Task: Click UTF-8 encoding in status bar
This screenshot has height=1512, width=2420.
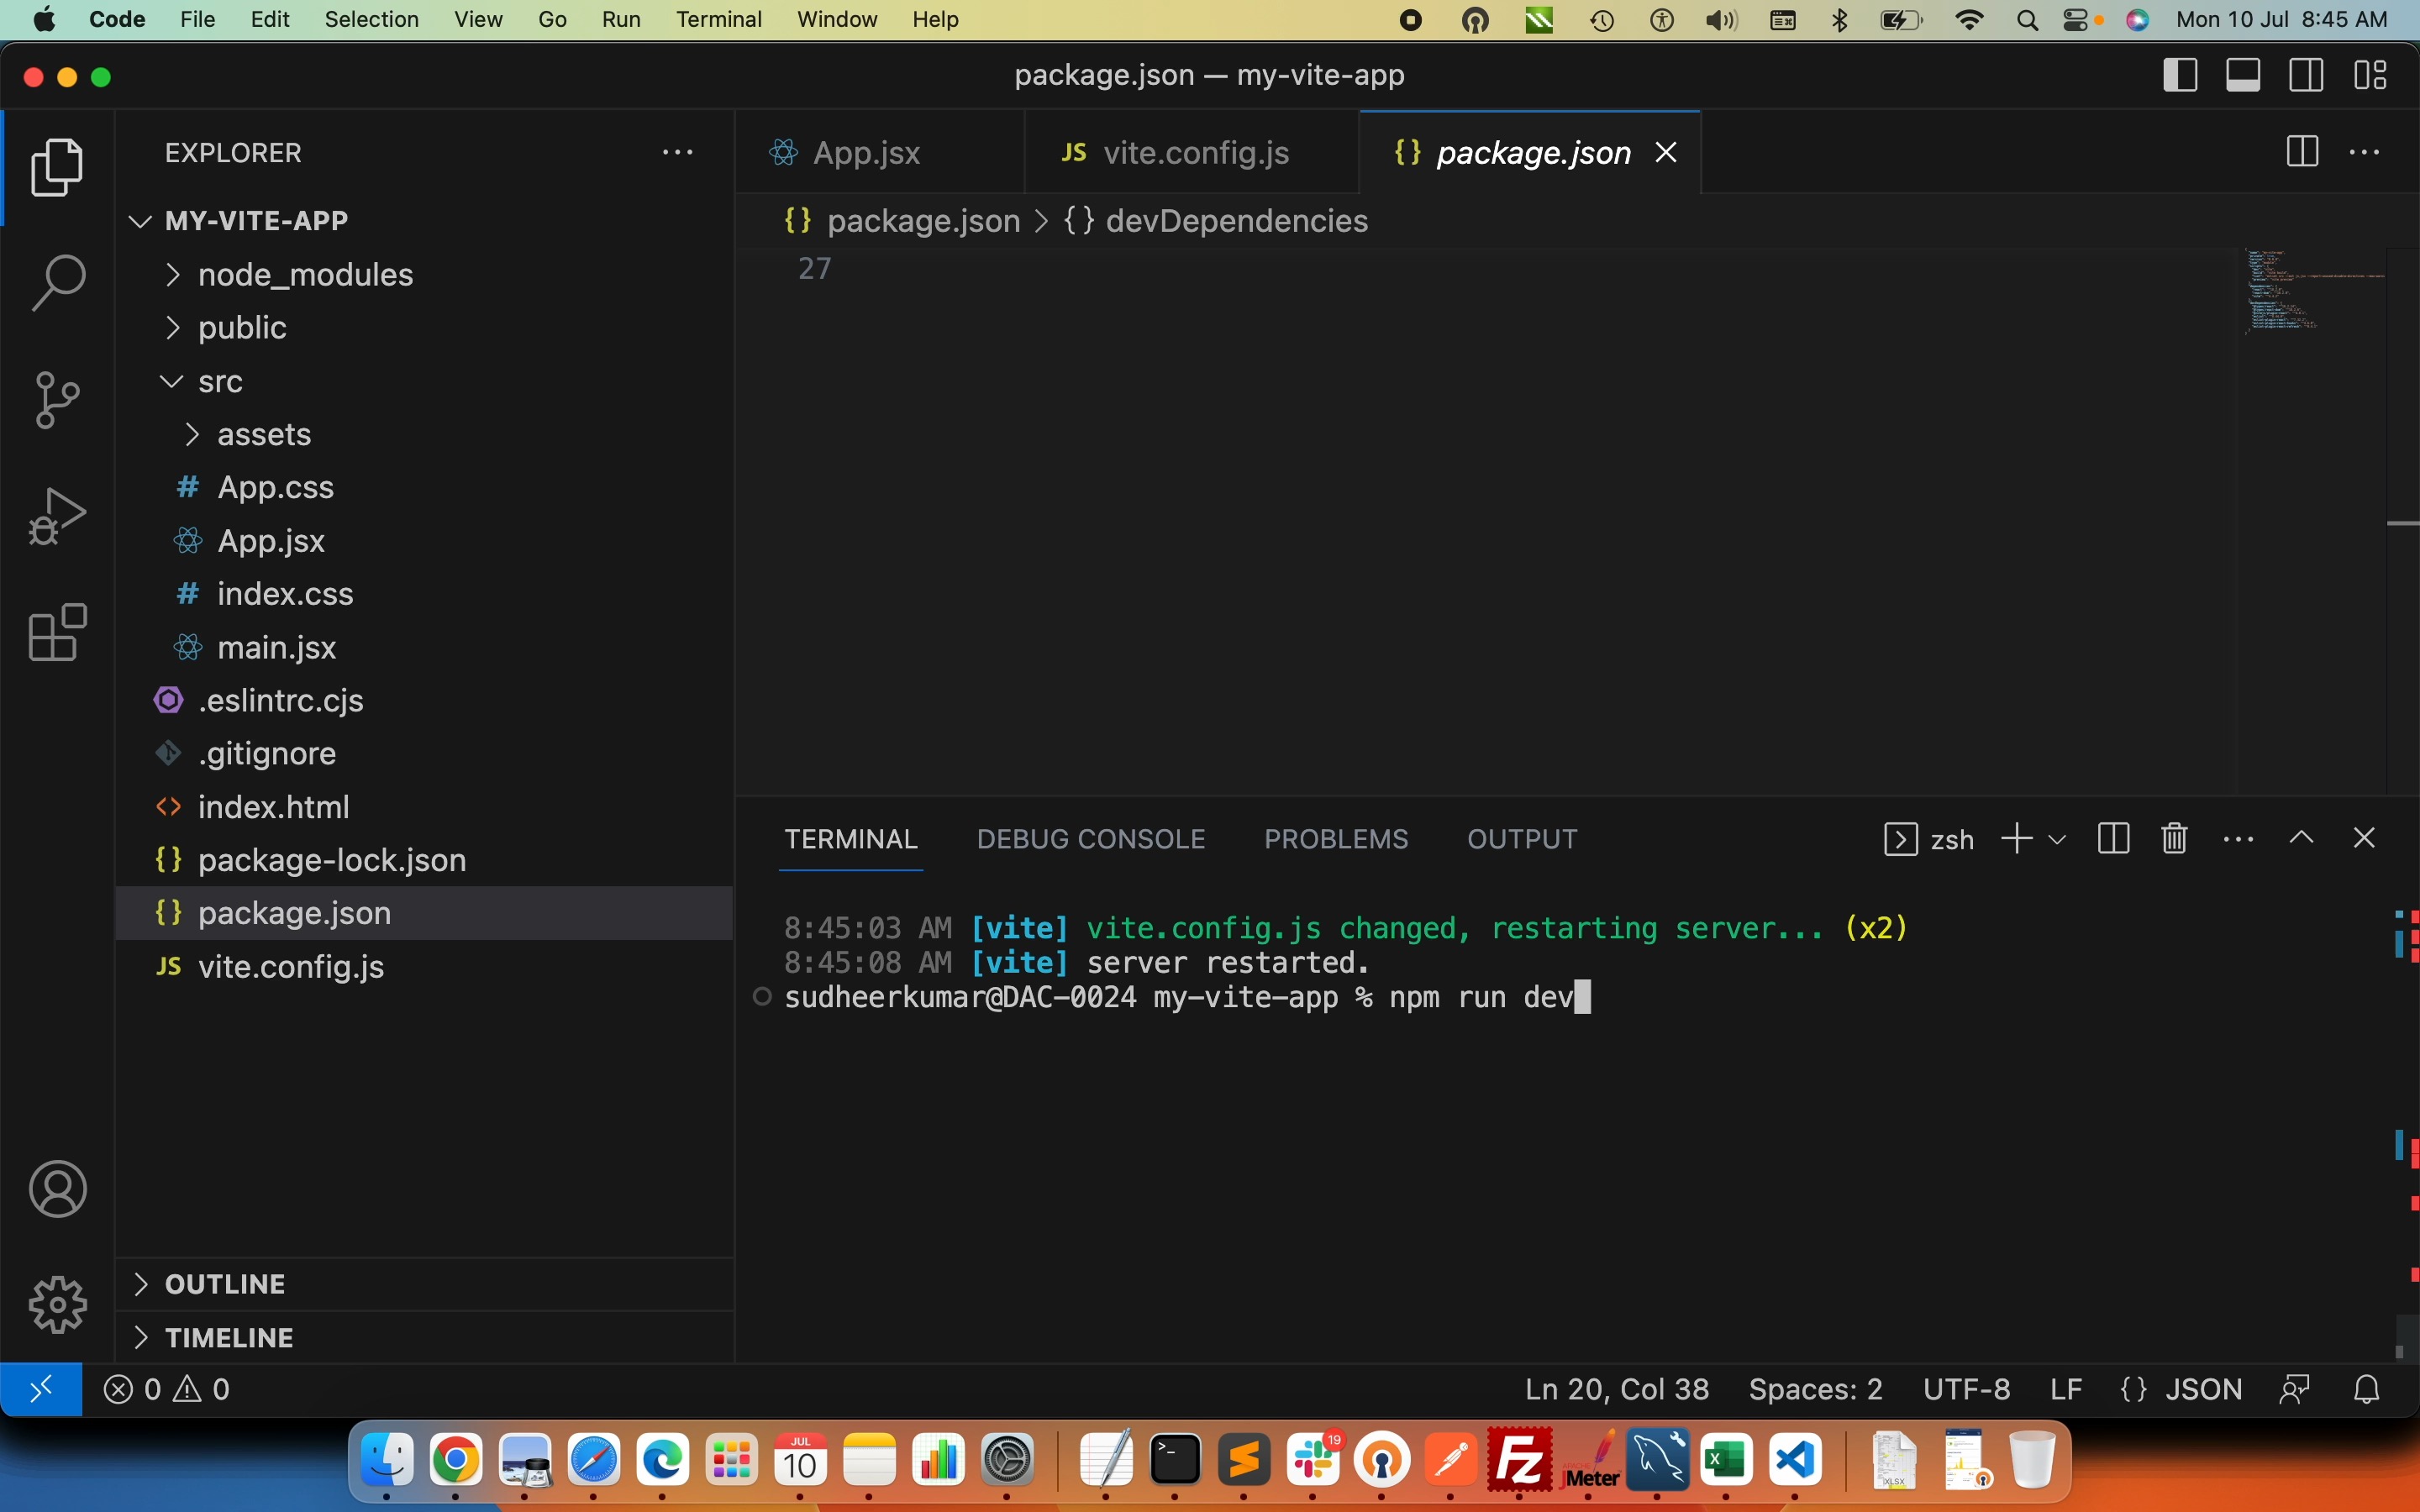Action: pos(1966,1389)
